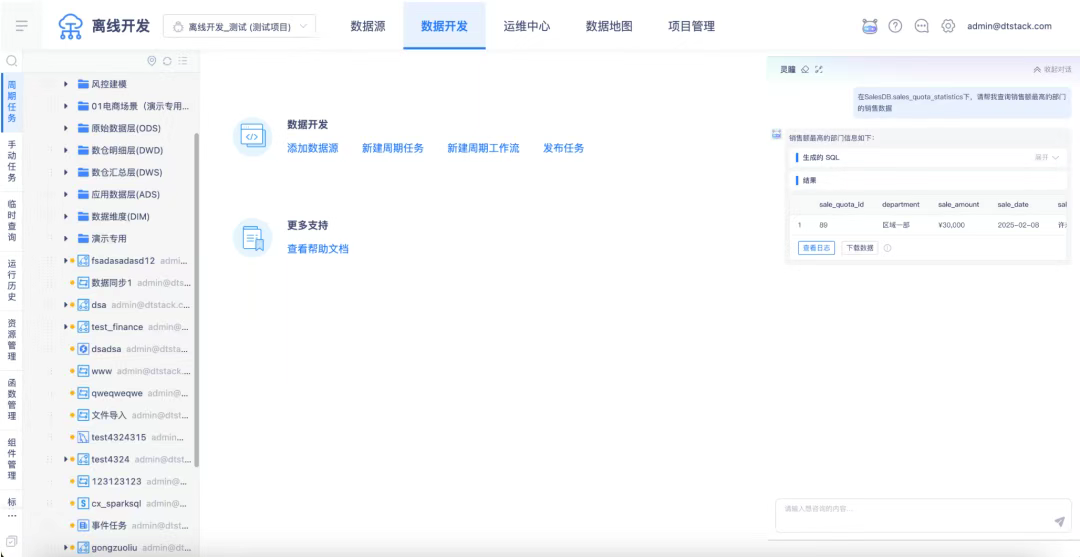Image resolution: width=1080 pixels, height=557 pixels.
Task: Open the message chat bubble icon
Action: click(x=922, y=26)
